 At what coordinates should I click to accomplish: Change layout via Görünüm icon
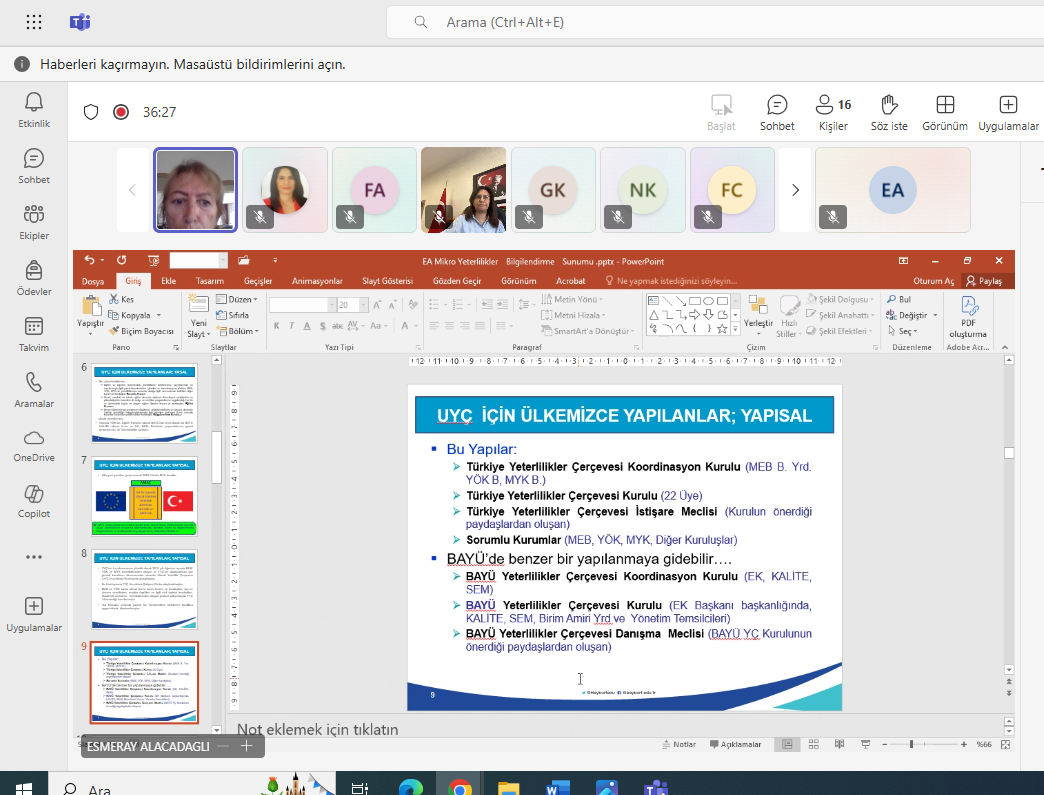click(944, 112)
